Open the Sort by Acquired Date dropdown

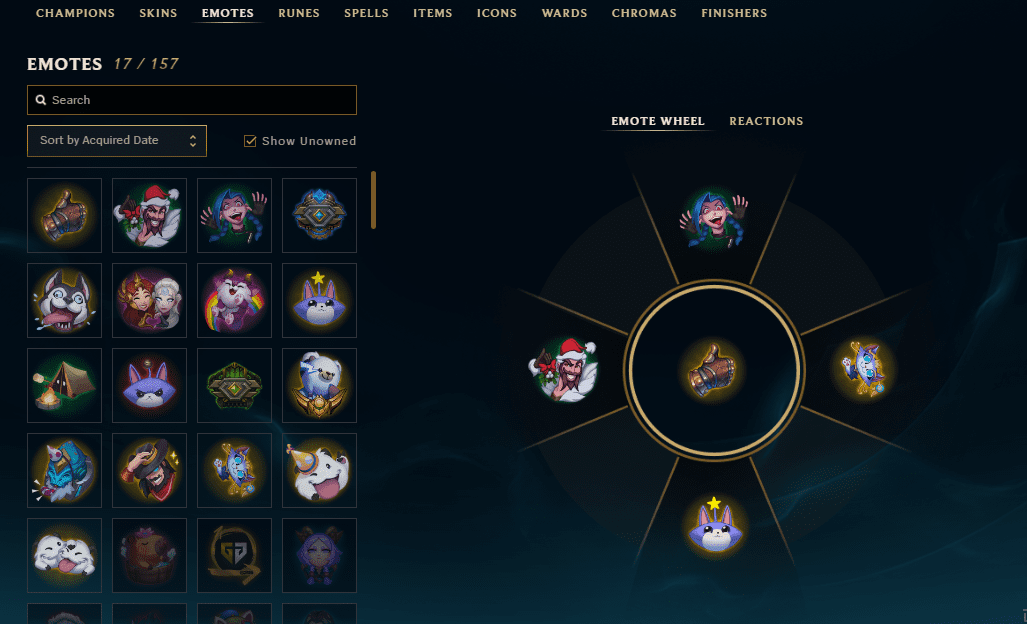click(117, 141)
